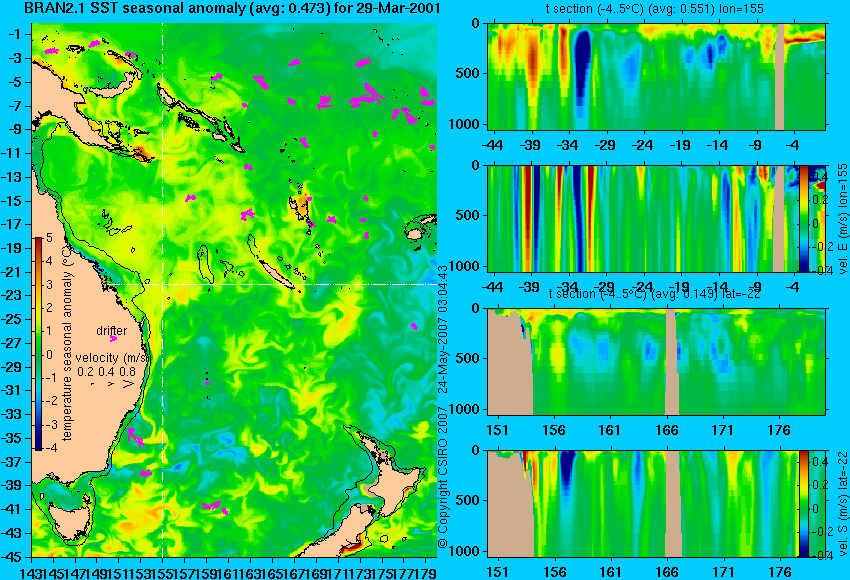The height and width of the screenshot is (580, 850).
Task: Select the temperature section plot at lon=155
Action: [656, 76]
